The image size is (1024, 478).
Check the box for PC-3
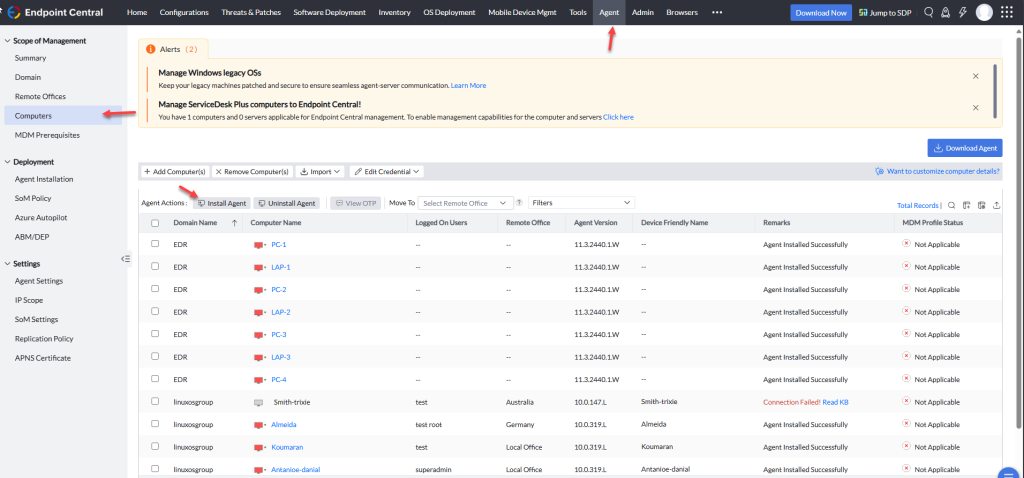click(155, 334)
